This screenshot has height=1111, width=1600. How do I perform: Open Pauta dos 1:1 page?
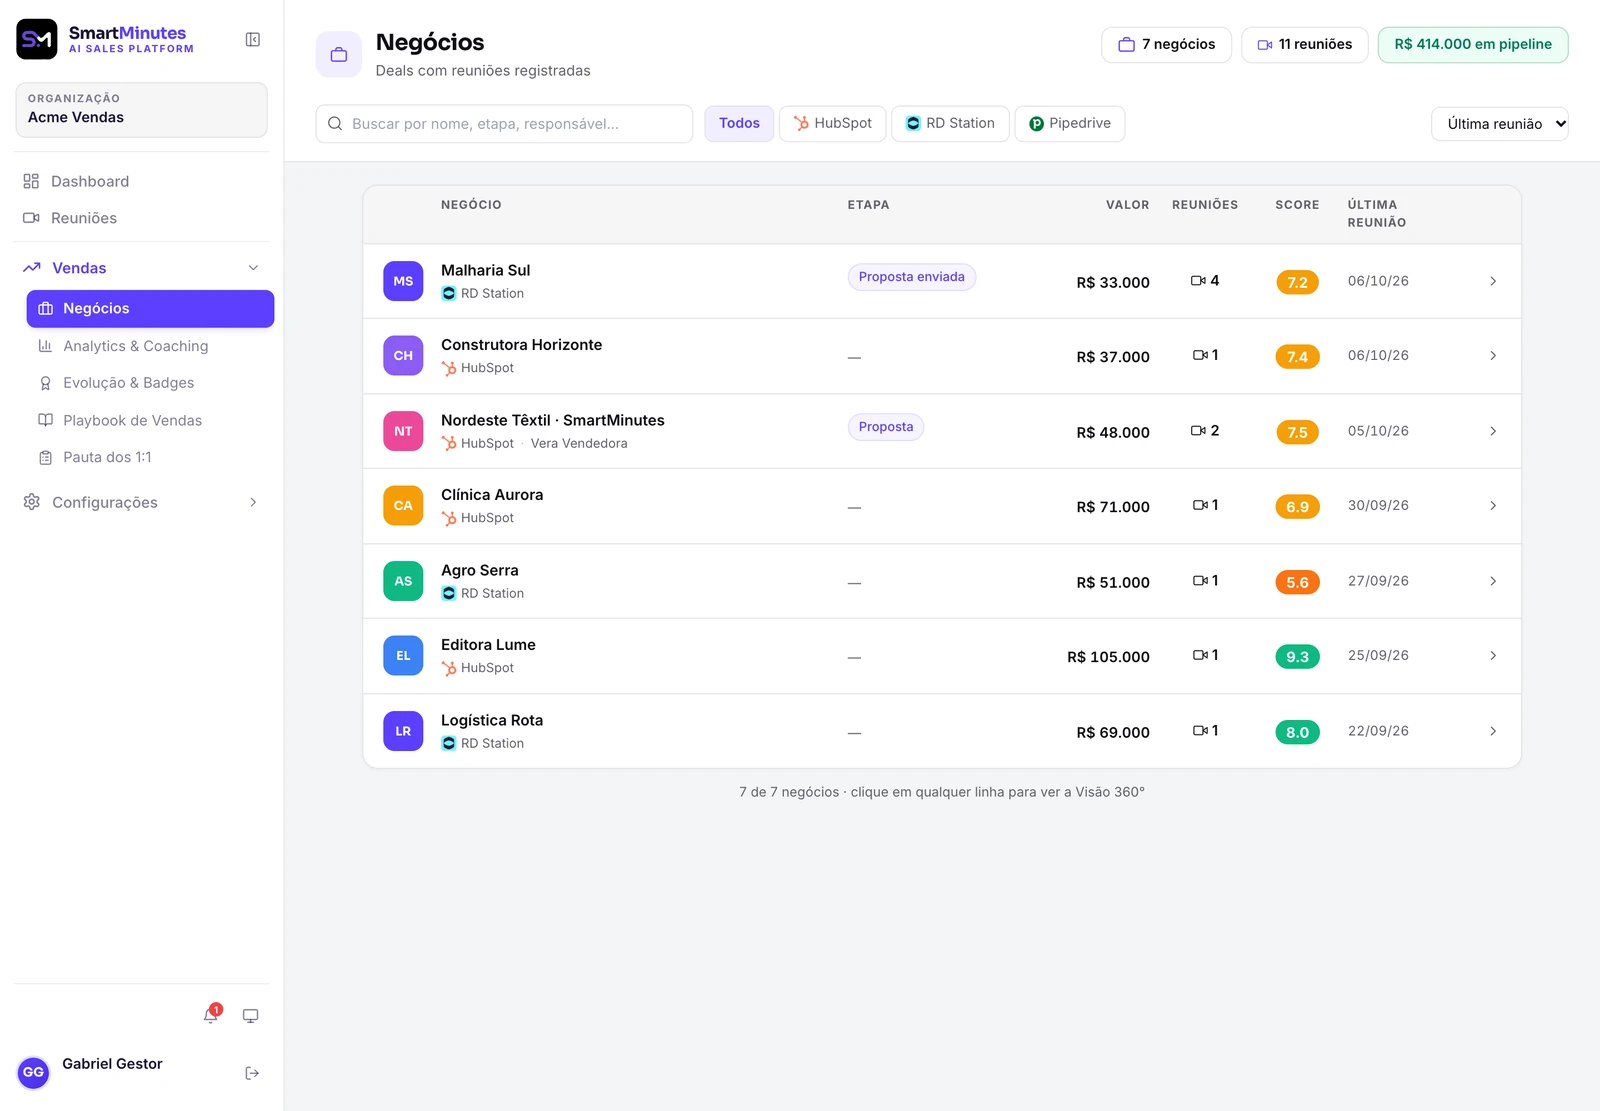pyautogui.click(x=150, y=457)
